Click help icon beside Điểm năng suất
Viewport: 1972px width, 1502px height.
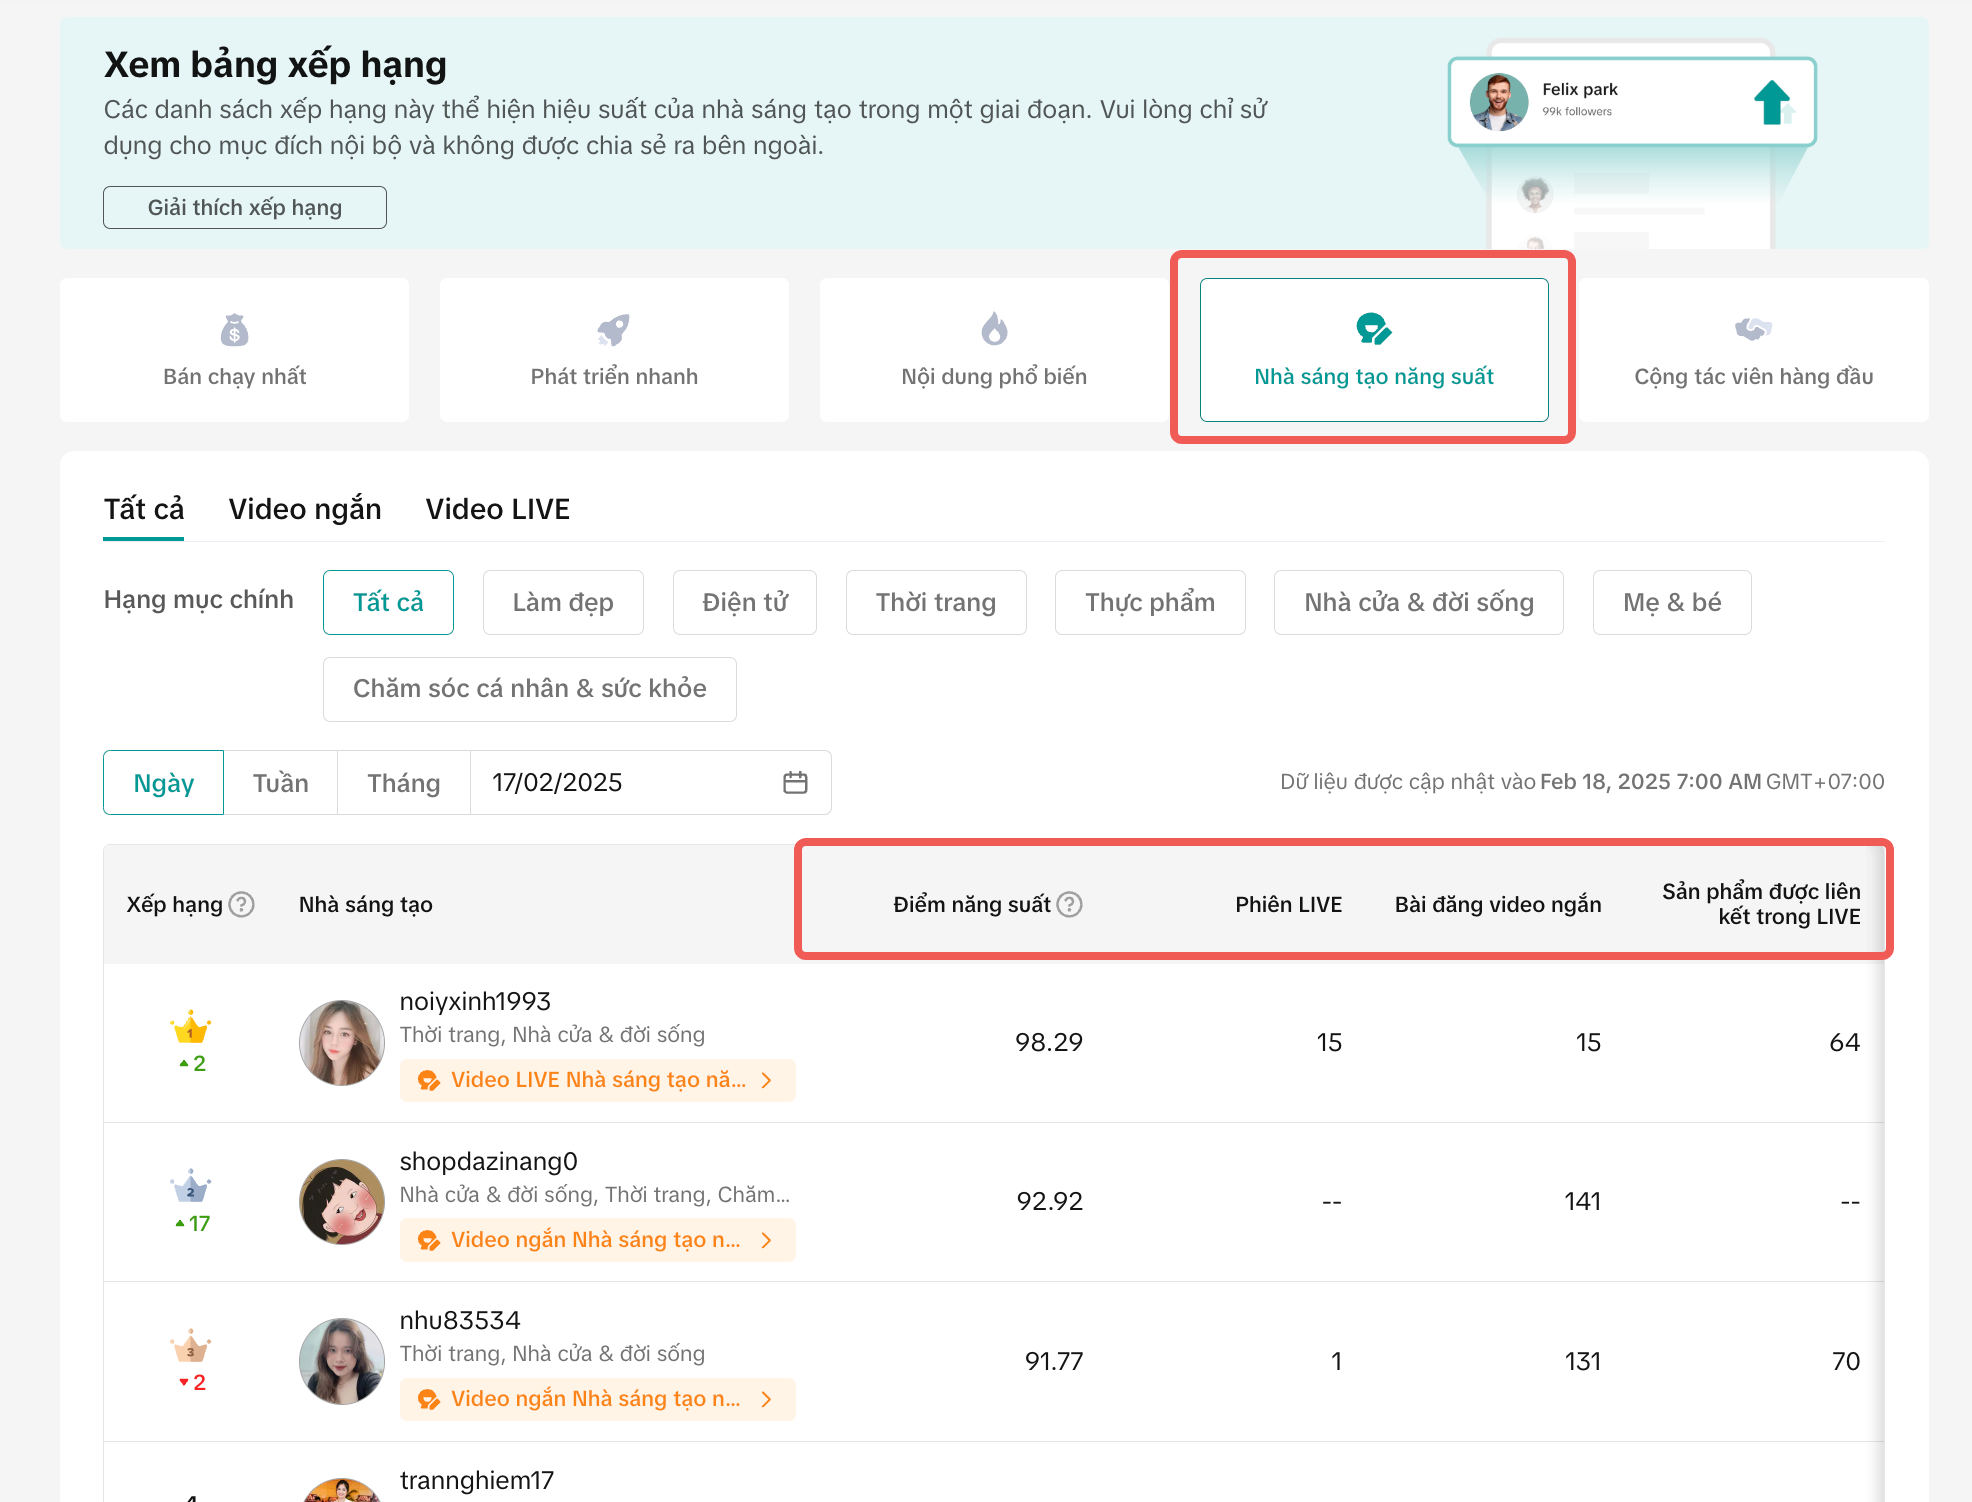(1070, 904)
